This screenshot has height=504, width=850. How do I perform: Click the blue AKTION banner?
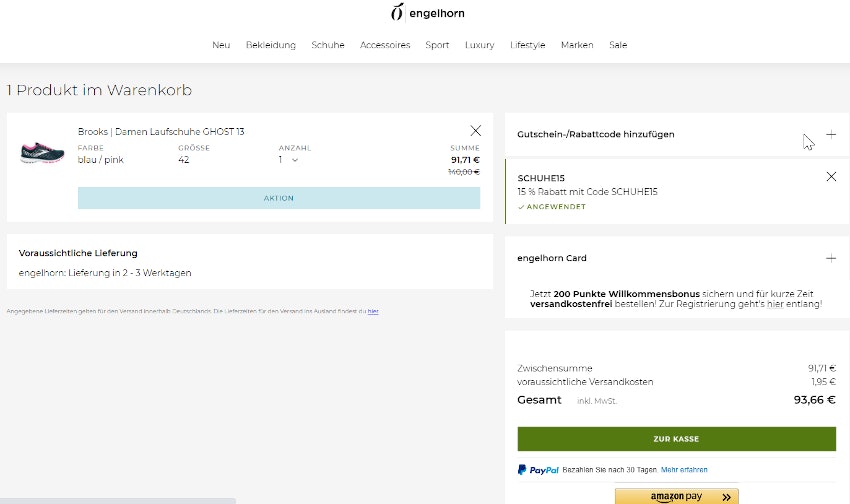(x=278, y=198)
